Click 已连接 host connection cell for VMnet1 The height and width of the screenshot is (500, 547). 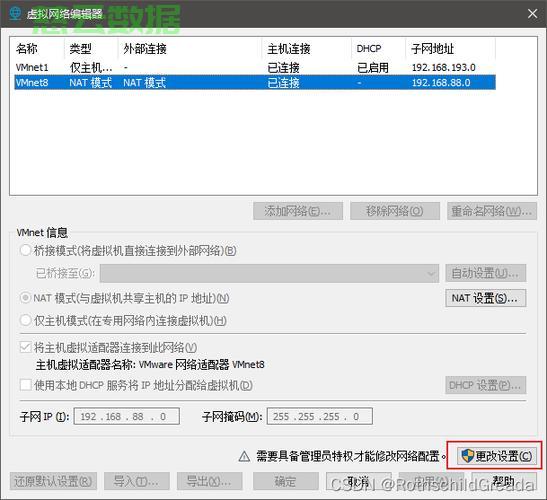click(283, 67)
